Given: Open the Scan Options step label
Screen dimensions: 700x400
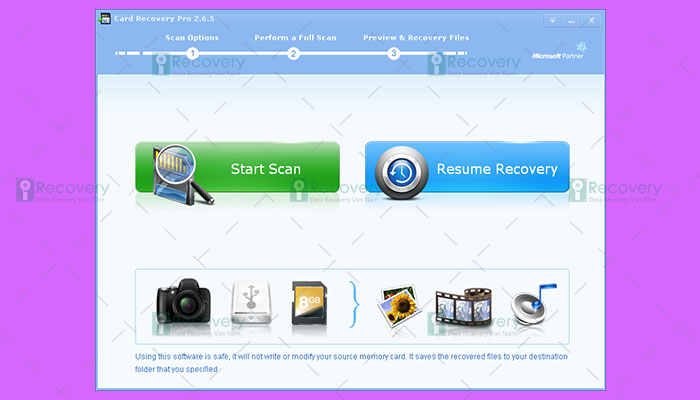Looking at the screenshot, I should (x=192, y=38).
